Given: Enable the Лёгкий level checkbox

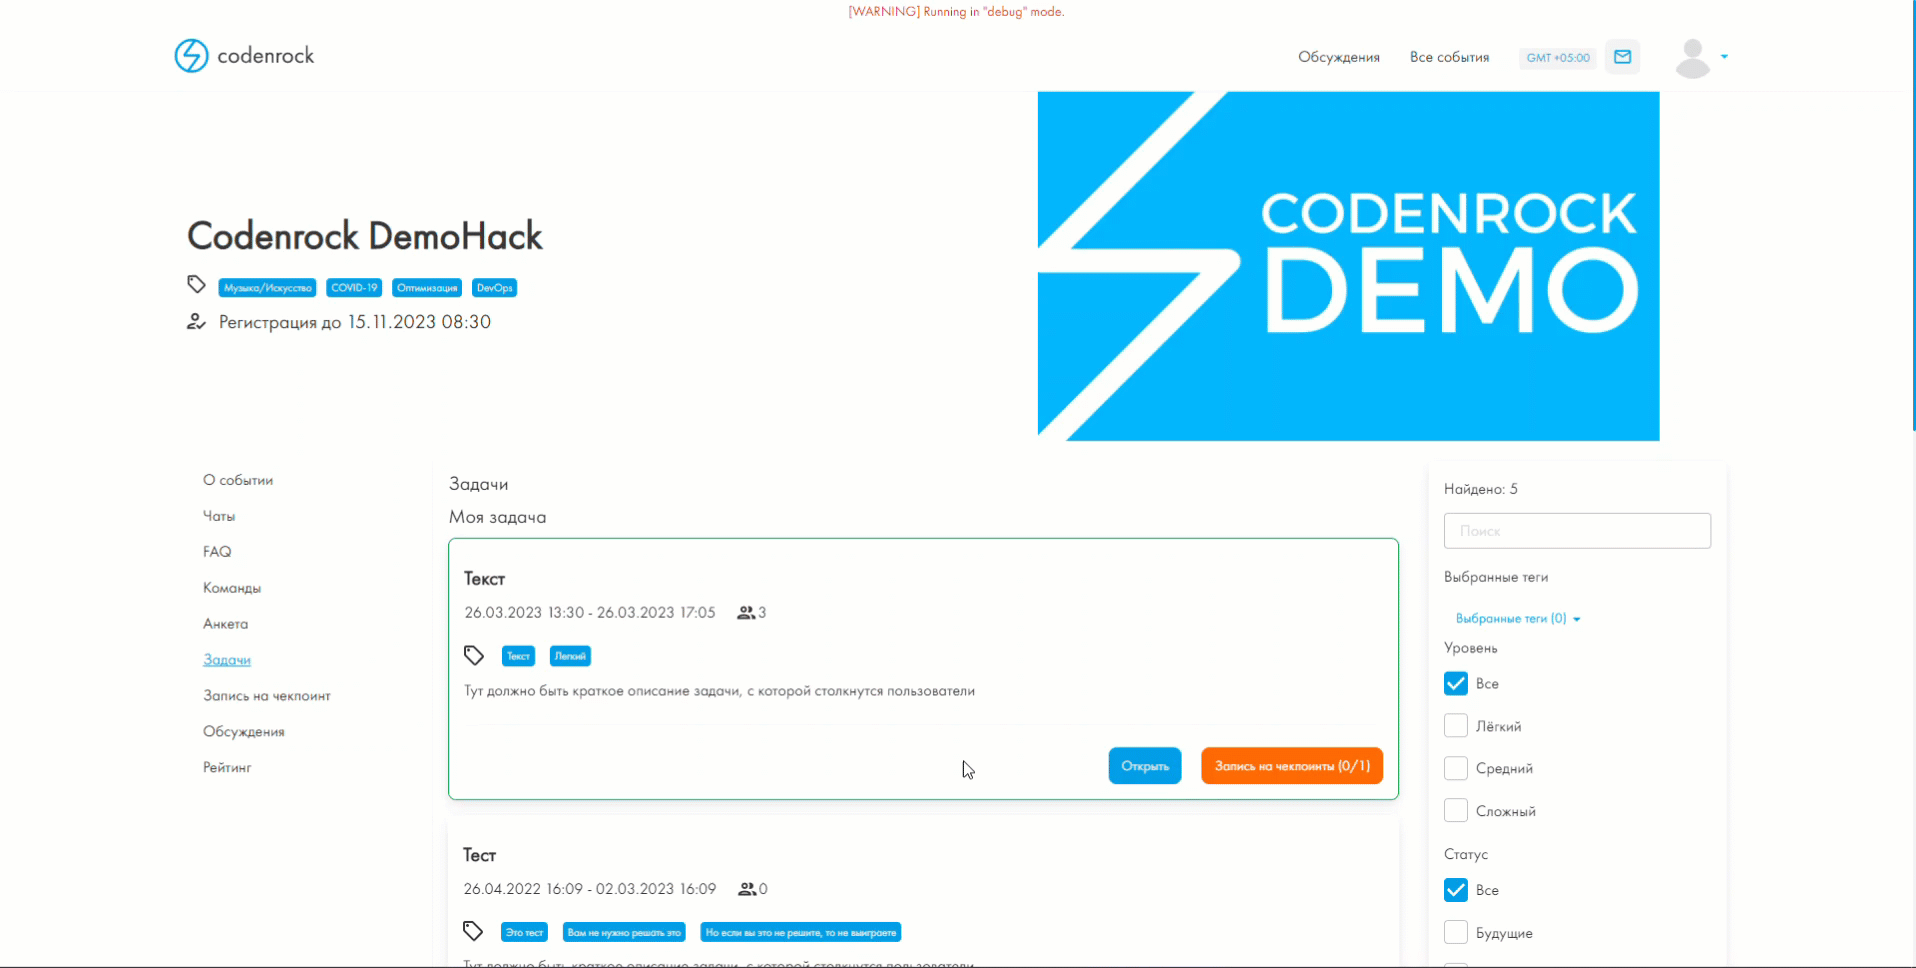Looking at the screenshot, I should [x=1456, y=726].
